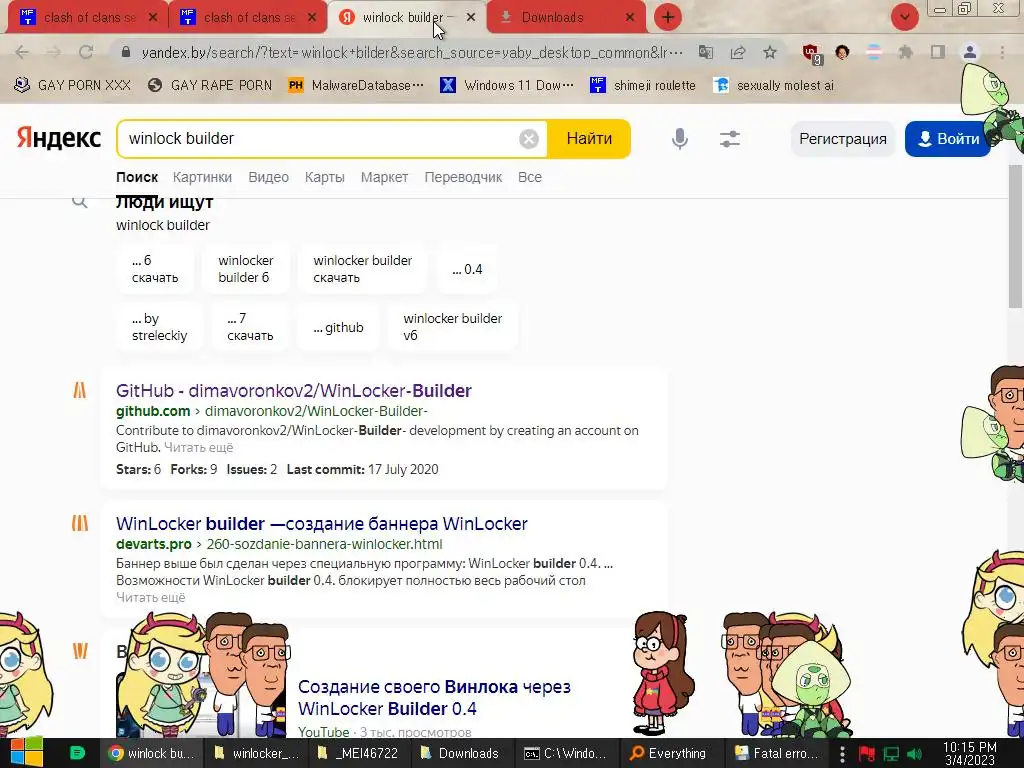Bookmark this page with the star icon
The height and width of the screenshot is (768, 1024).
tap(770, 52)
